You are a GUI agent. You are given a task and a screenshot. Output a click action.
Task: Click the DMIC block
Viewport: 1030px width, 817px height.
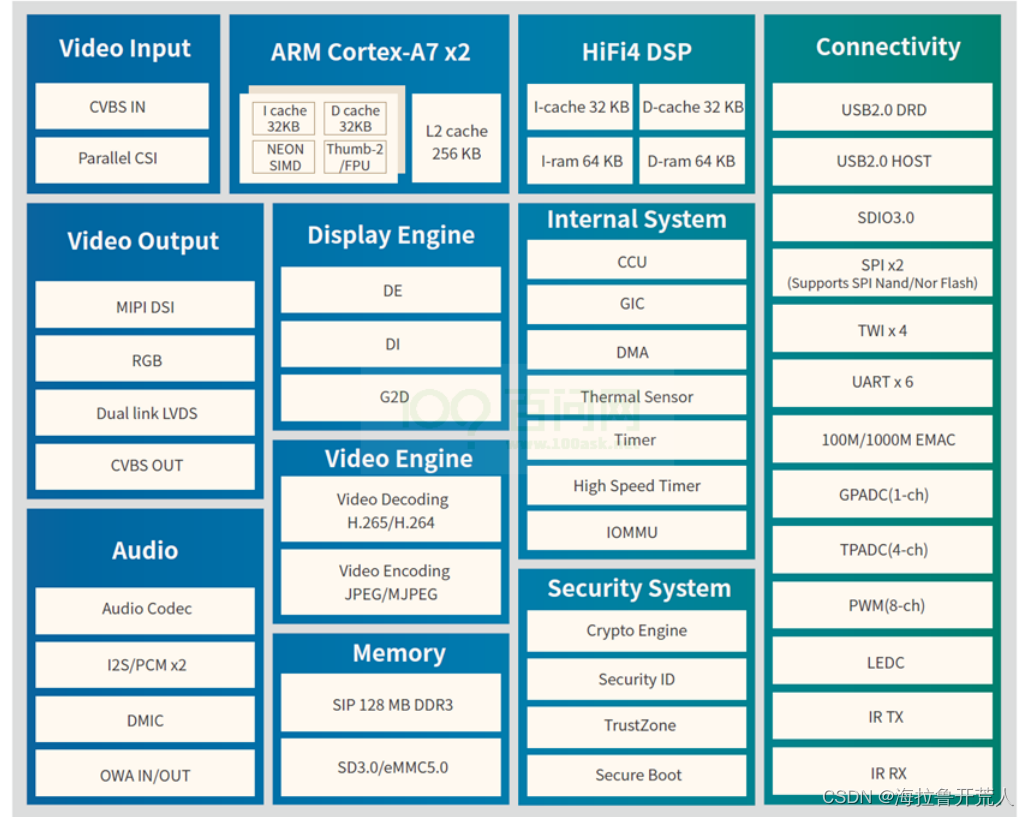145,719
